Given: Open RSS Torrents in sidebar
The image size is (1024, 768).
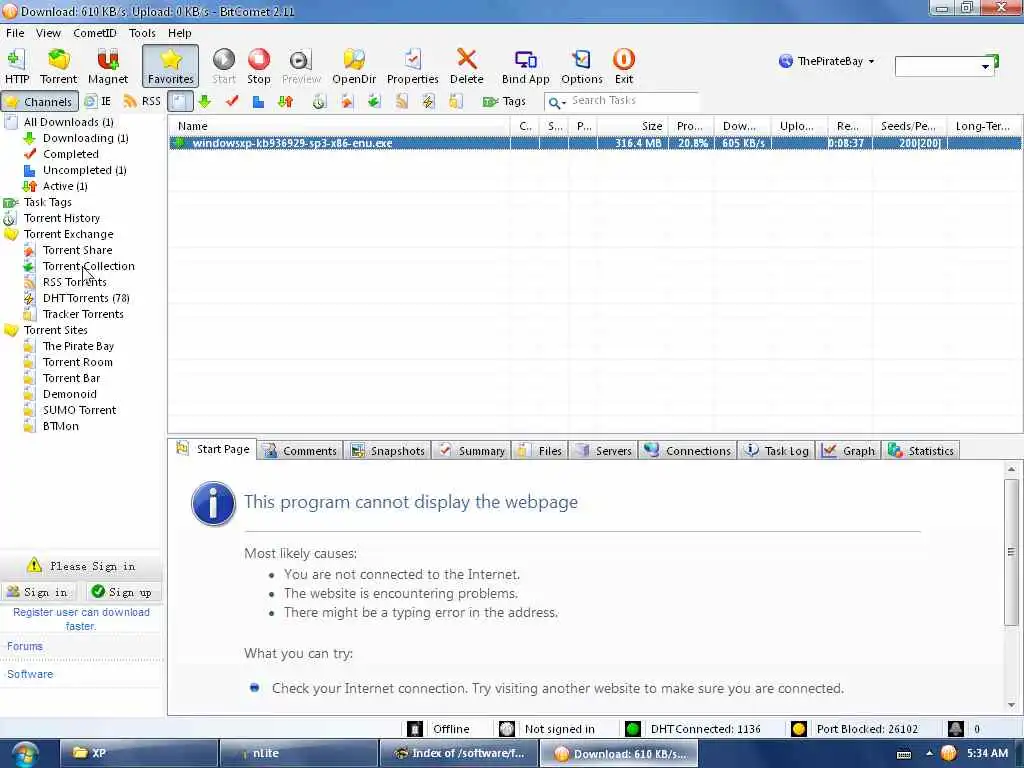Looking at the screenshot, I should click(x=74, y=282).
